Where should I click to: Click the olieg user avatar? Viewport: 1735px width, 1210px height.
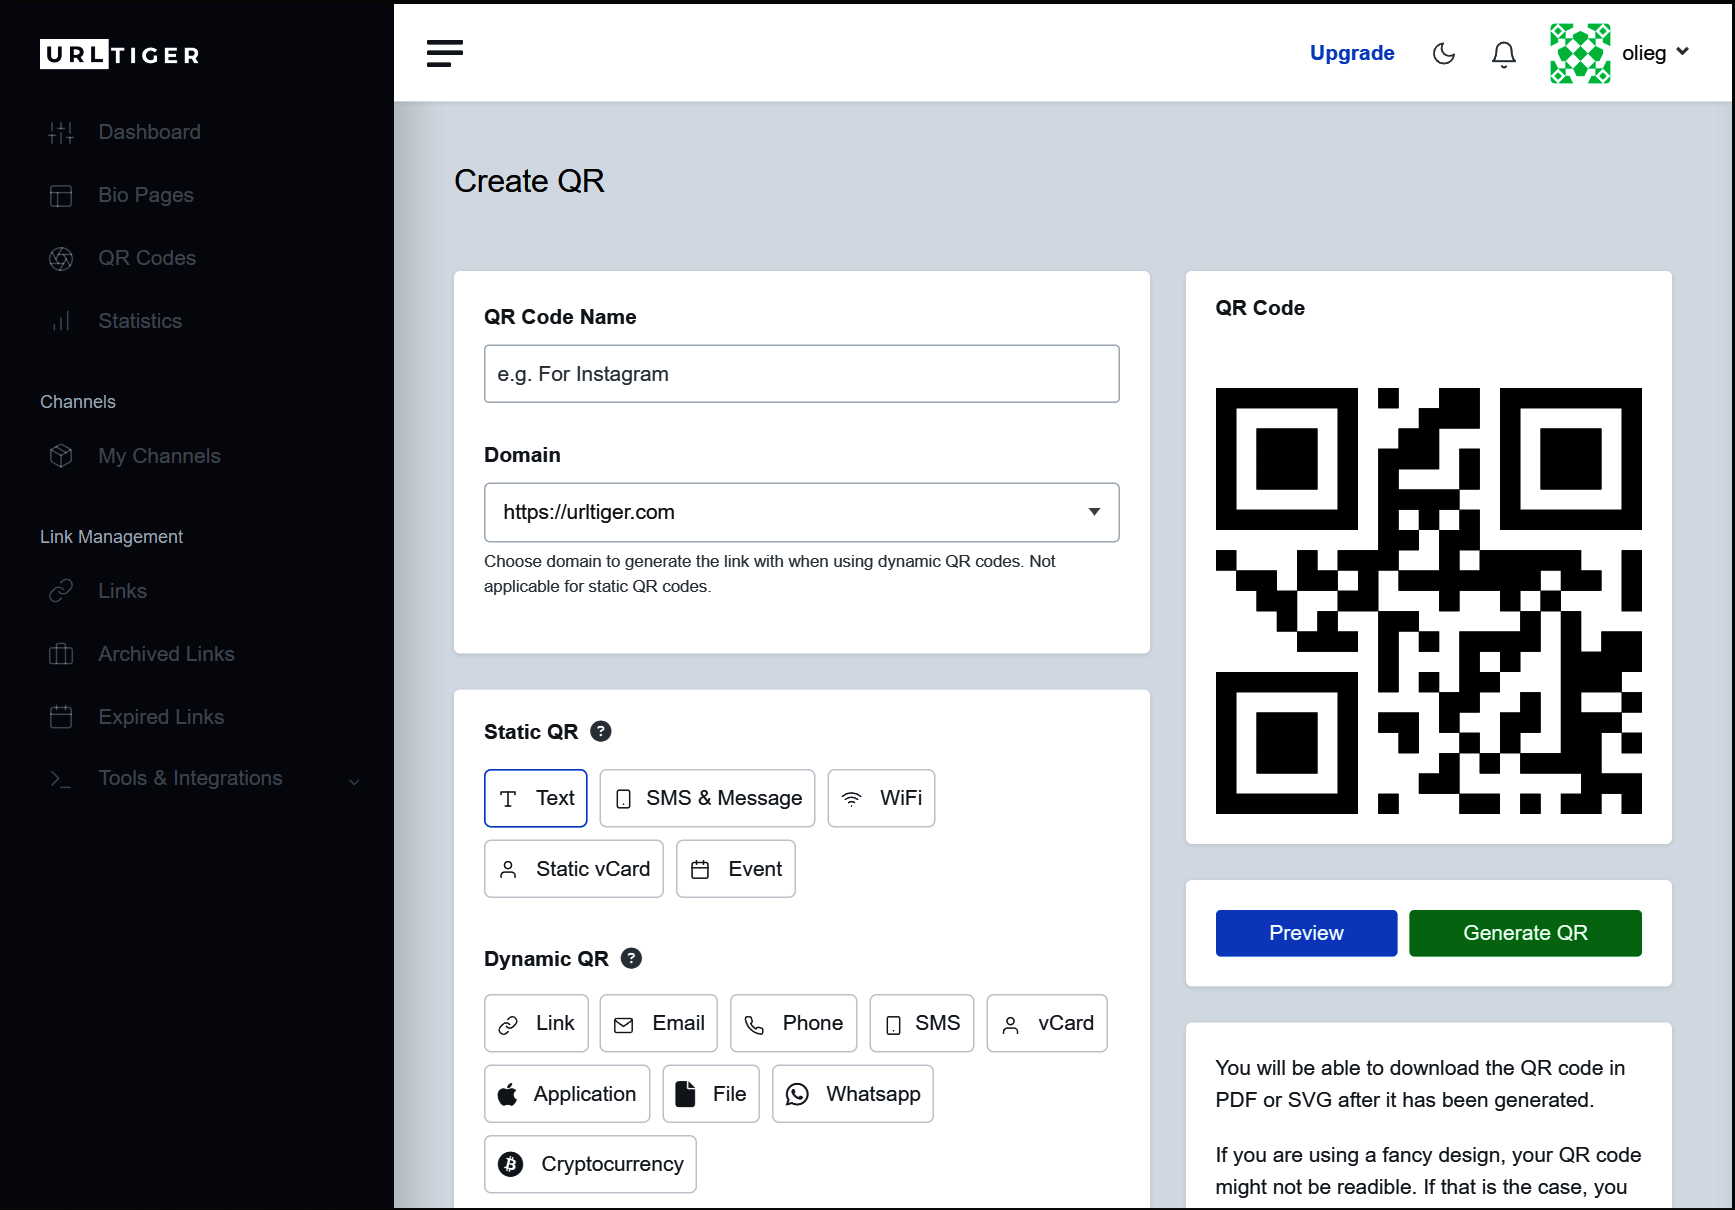1580,53
